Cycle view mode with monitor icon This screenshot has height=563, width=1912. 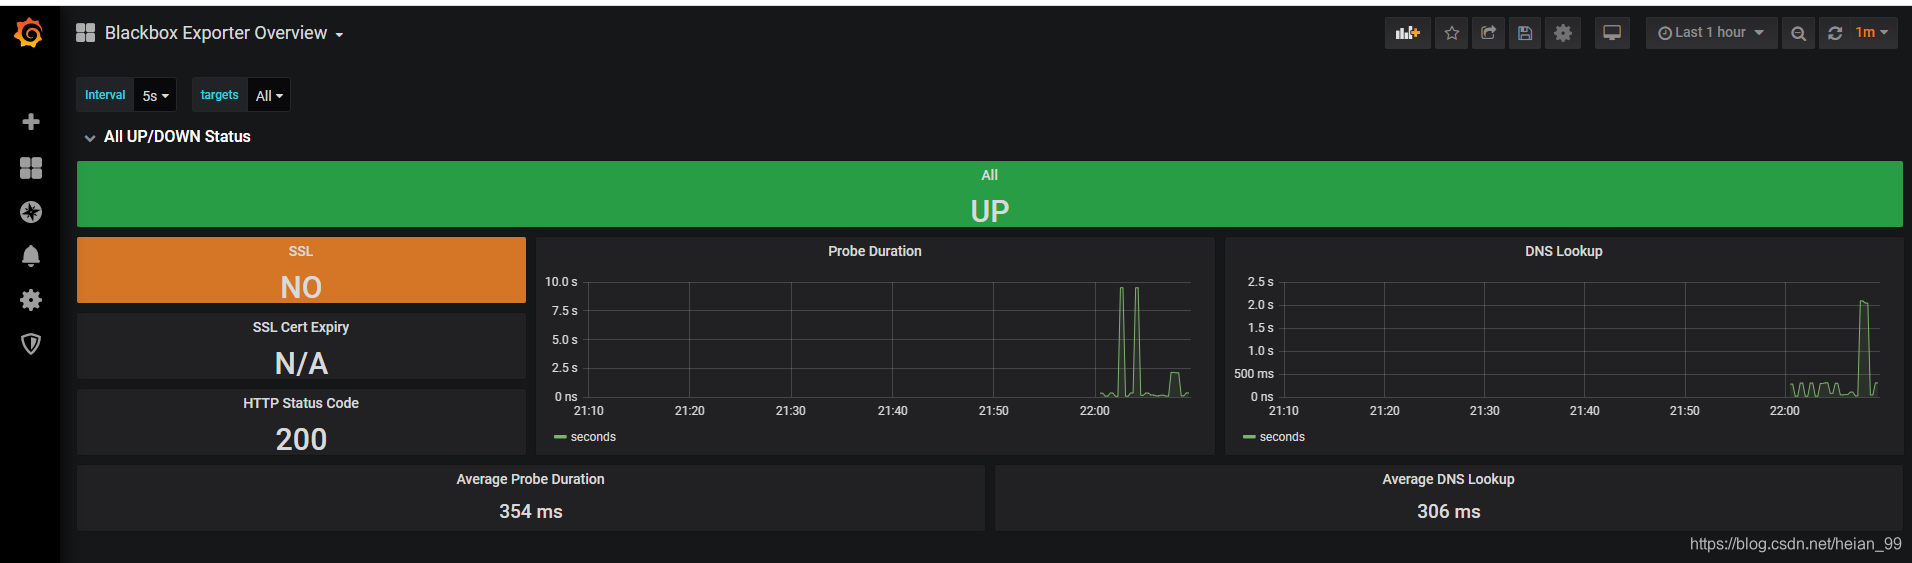pos(1612,33)
